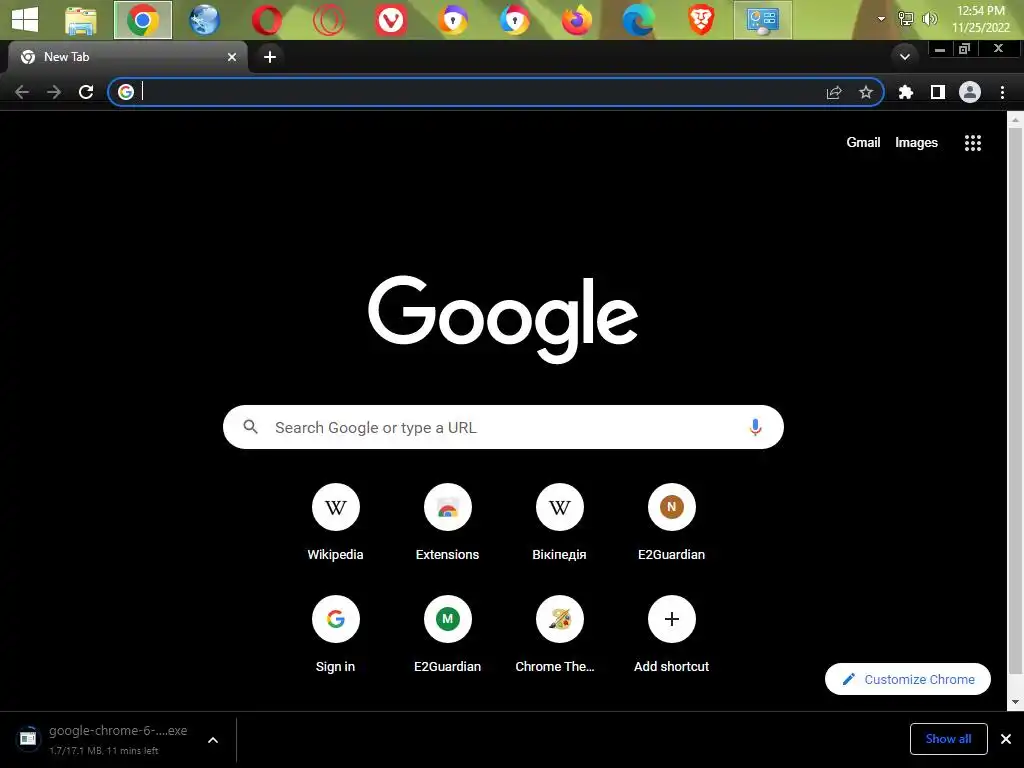The image size is (1024, 768).
Task: Close the New Tab tab
Action: [232, 57]
